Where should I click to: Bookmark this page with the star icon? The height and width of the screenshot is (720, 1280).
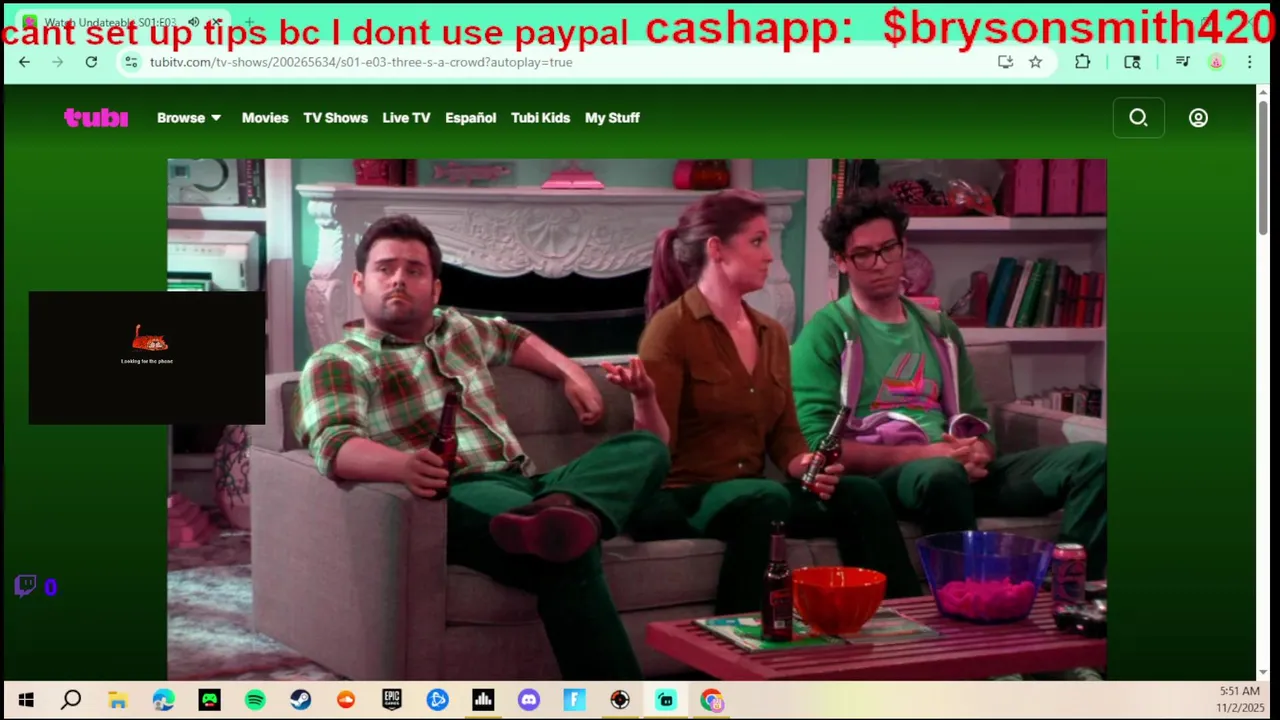pos(1035,62)
